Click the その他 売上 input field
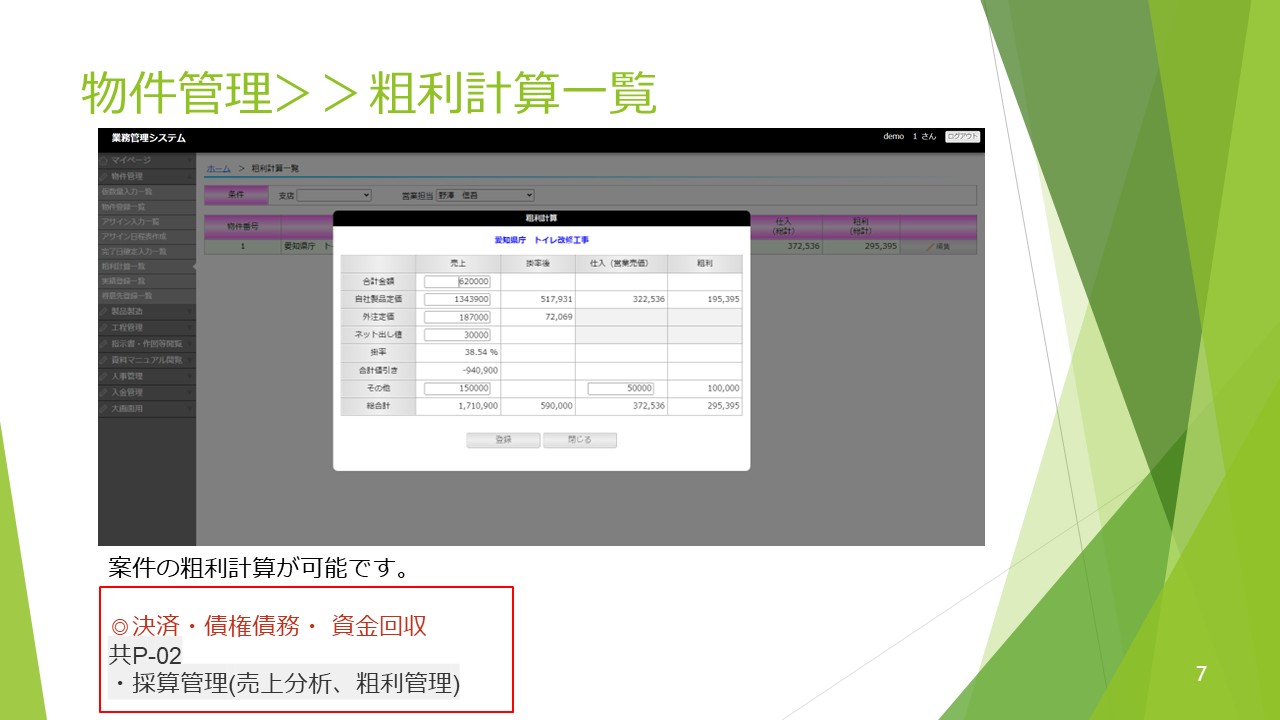The height and width of the screenshot is (720, 1280). pos(457,388)
